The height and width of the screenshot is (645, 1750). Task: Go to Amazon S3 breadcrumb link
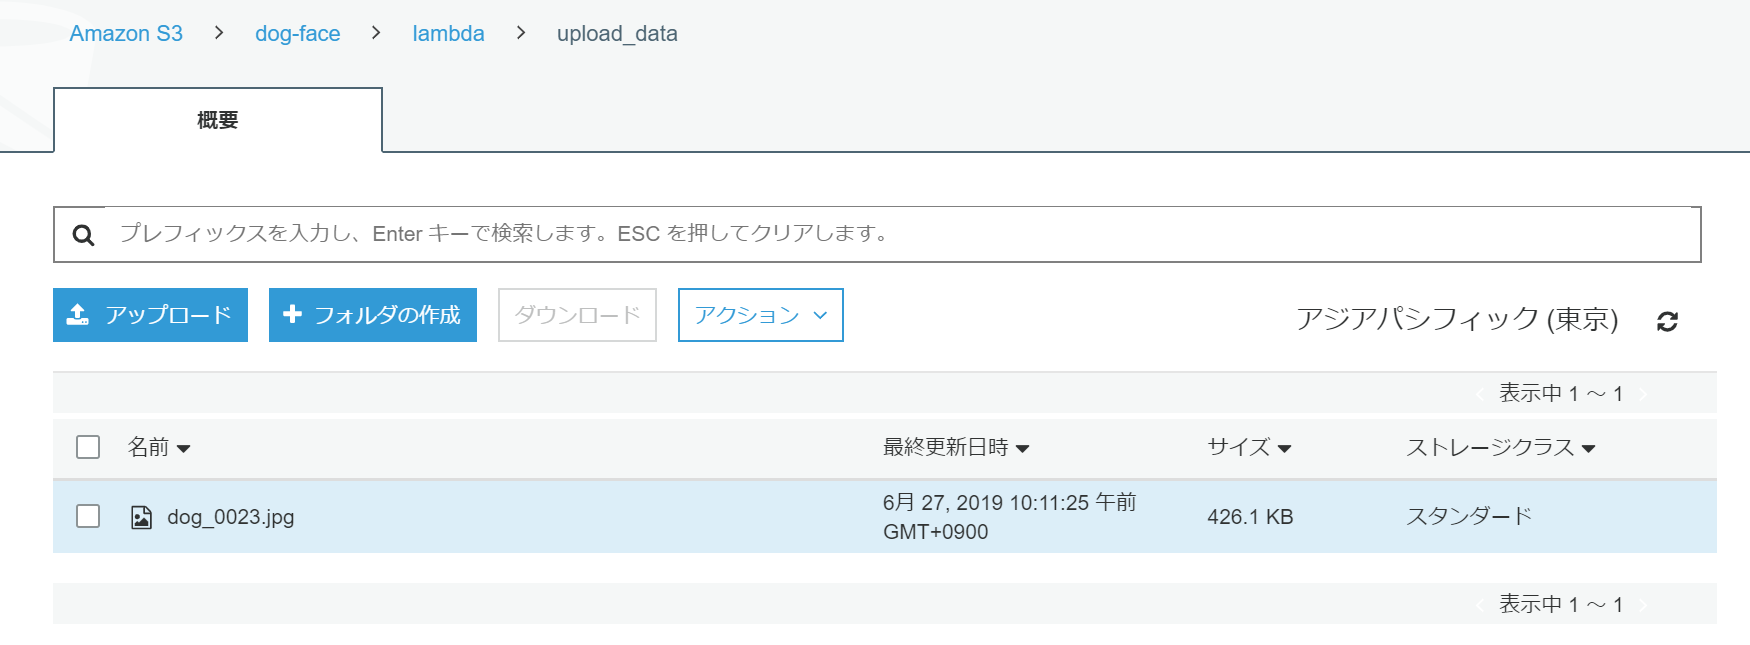tap(126, 34)
